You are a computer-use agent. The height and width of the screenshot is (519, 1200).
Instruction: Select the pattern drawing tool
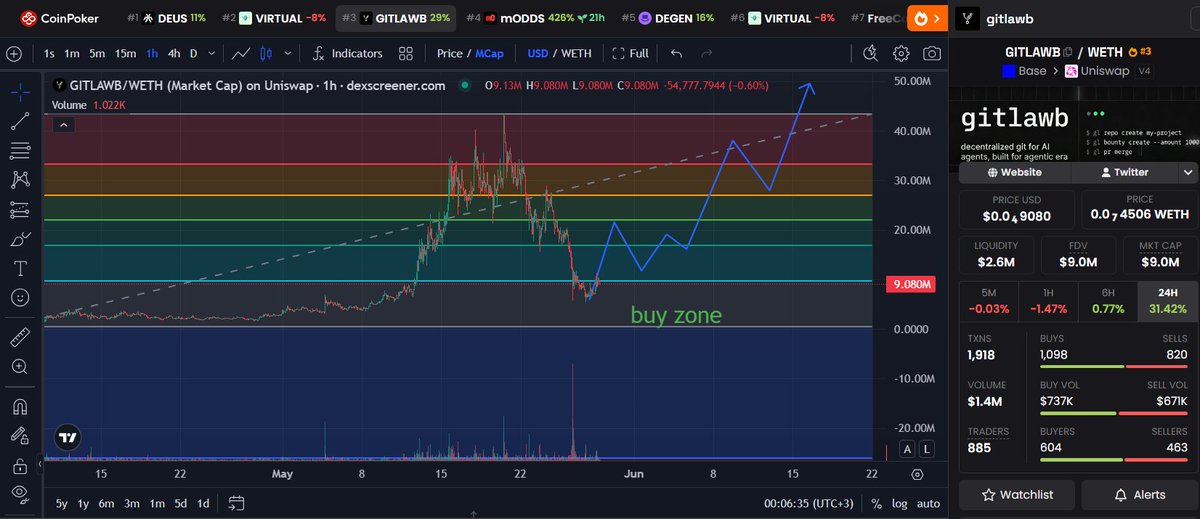click(x=20, y=180)
